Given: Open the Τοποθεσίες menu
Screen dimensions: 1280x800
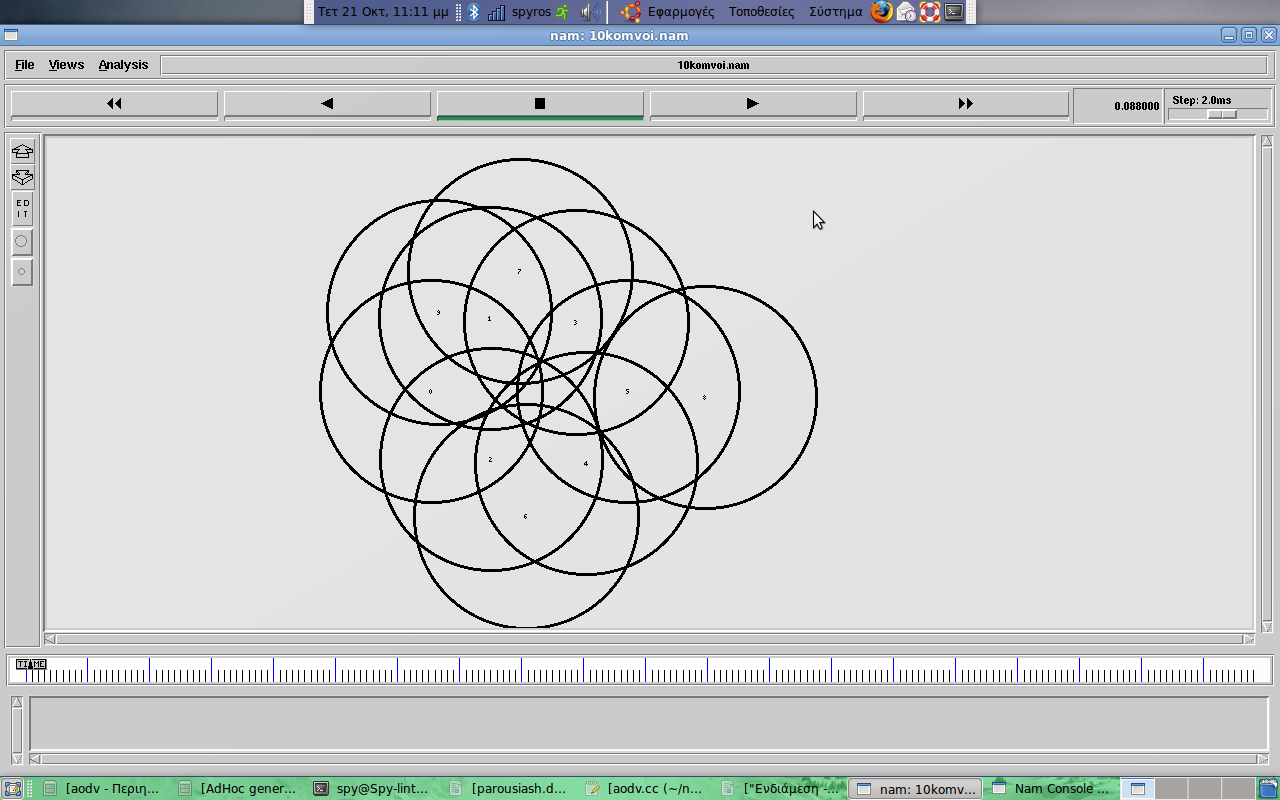Looking at the screenshot, I should tap(761, 12).
